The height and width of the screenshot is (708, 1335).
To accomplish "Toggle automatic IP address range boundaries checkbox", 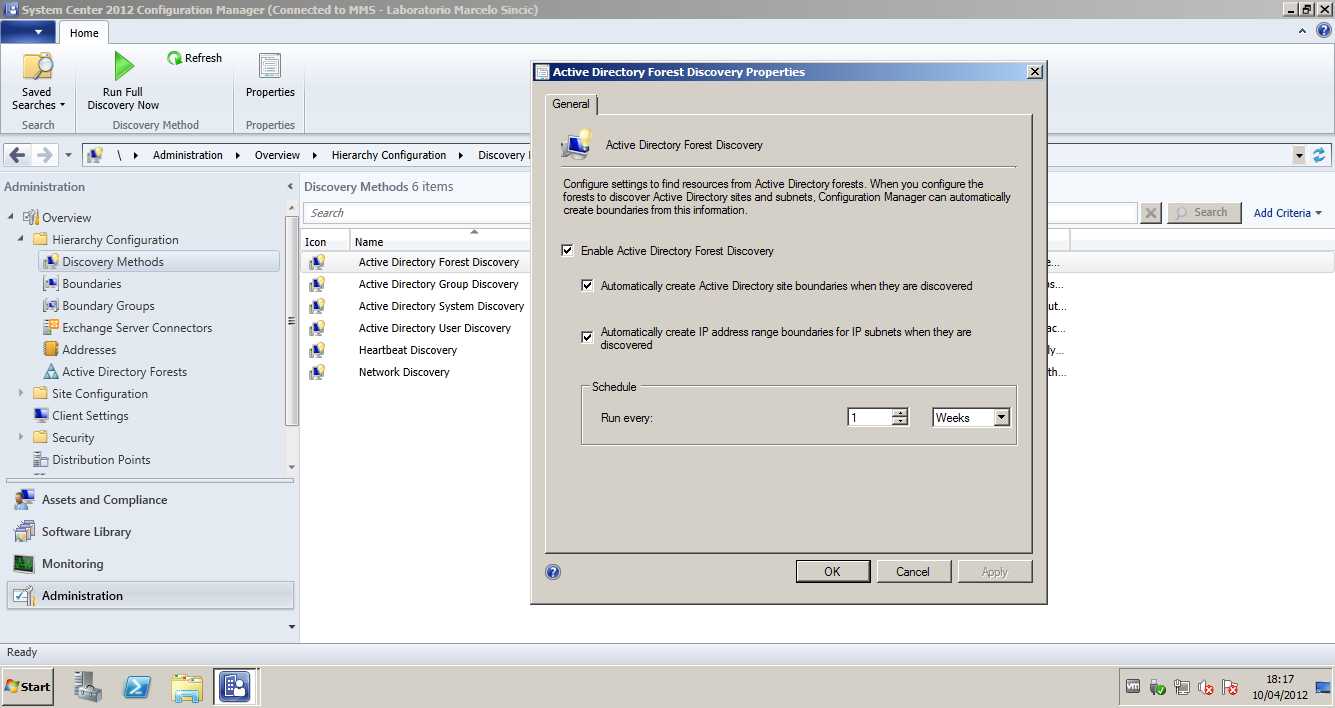I will pyautogui.click(x=588, y=337).
